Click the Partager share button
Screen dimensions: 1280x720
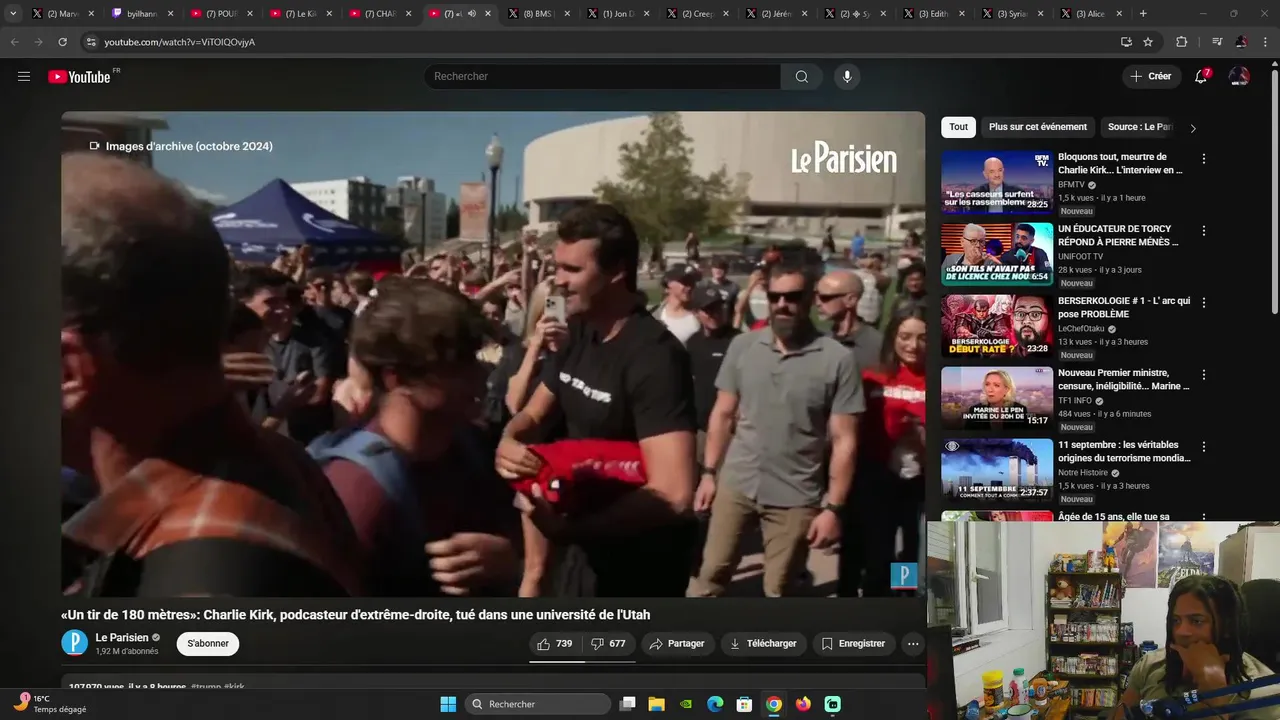[677, 644]
